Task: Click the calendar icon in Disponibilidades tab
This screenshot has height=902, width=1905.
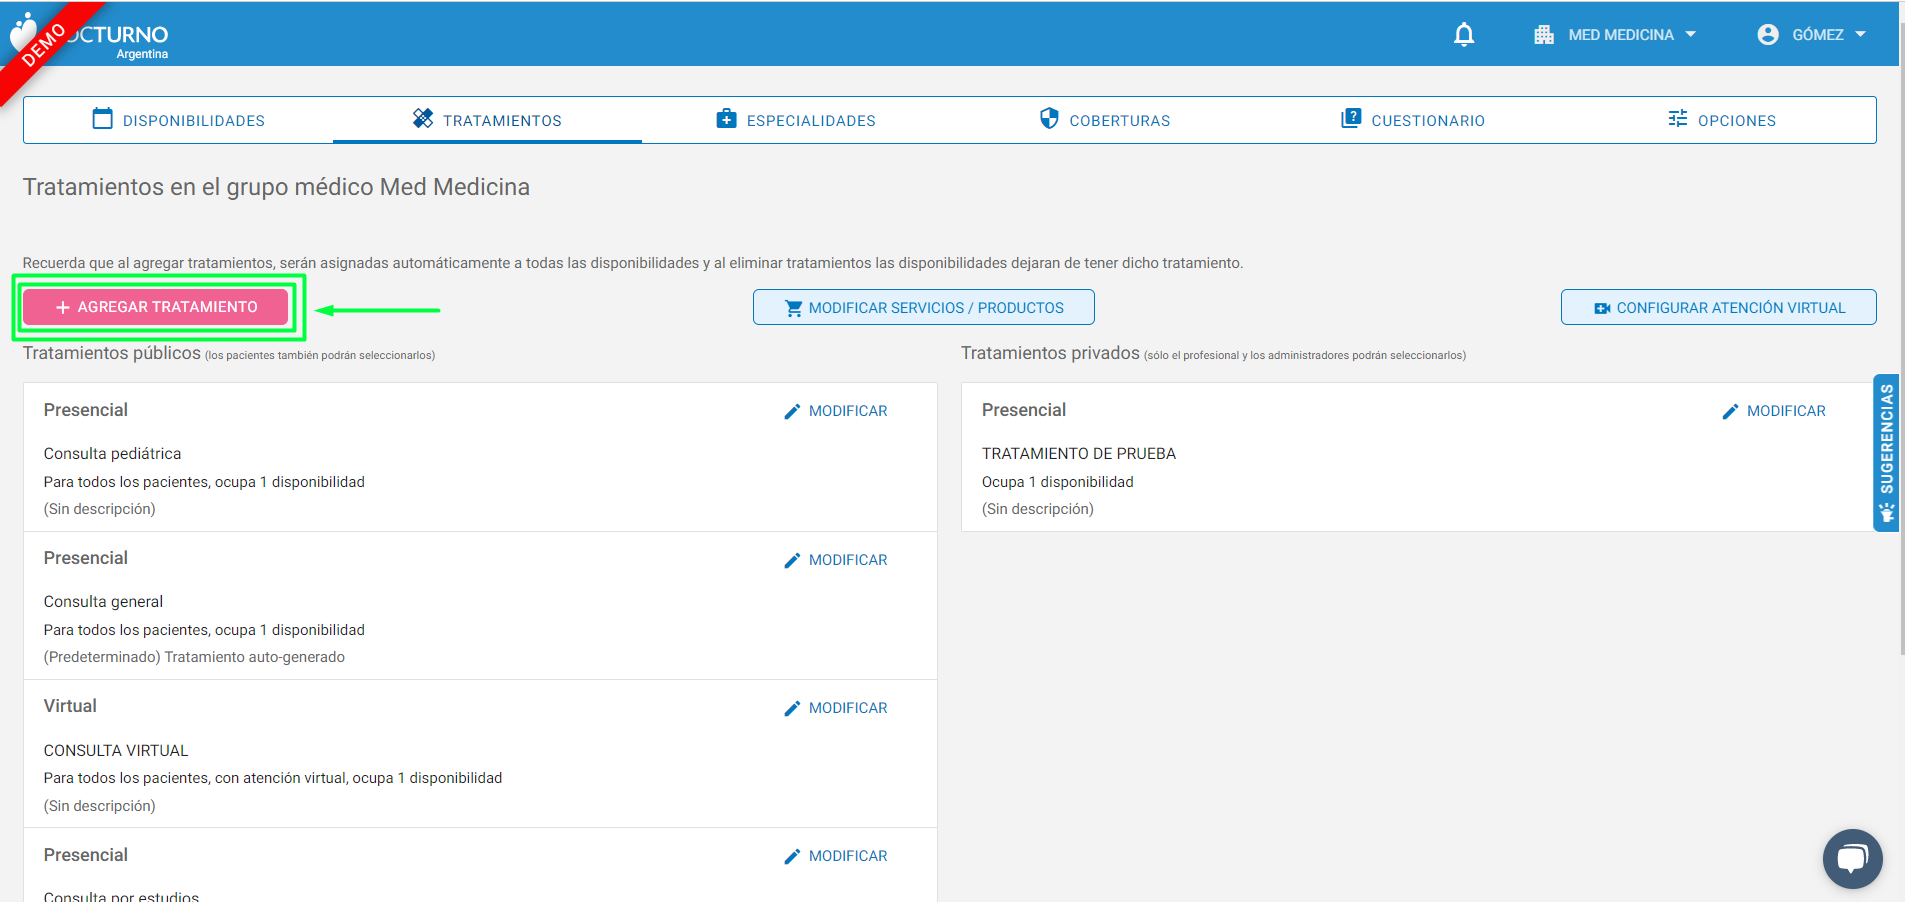Action: (x=102, y=119)
